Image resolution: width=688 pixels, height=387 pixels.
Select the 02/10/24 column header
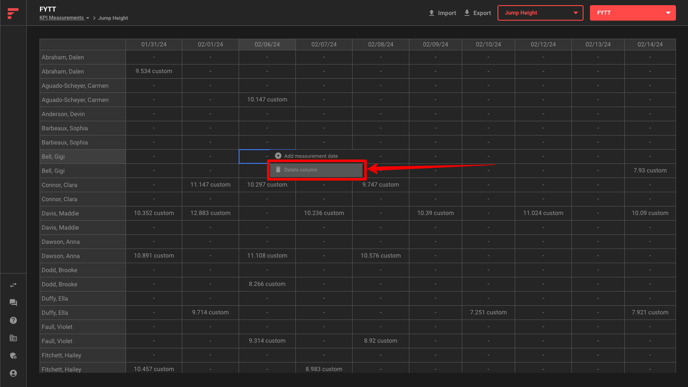[x=488, y=44]
